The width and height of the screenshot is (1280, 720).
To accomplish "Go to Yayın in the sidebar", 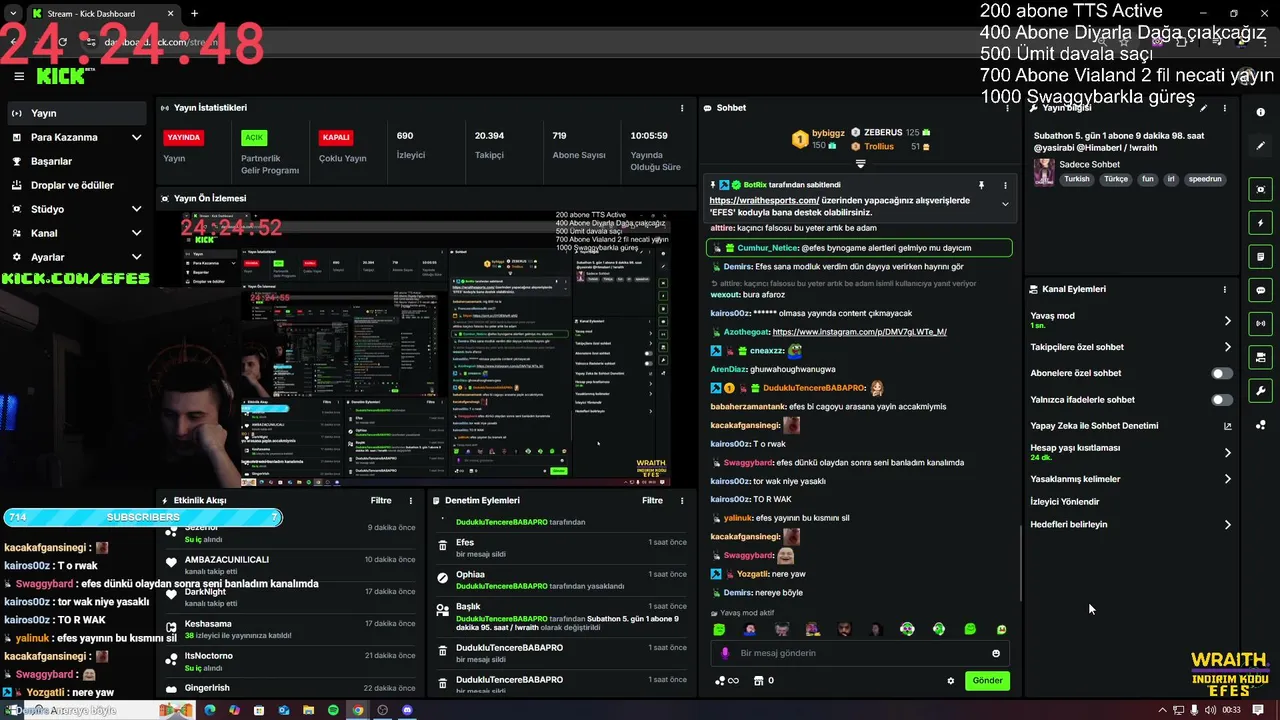I will pos(76,113).
